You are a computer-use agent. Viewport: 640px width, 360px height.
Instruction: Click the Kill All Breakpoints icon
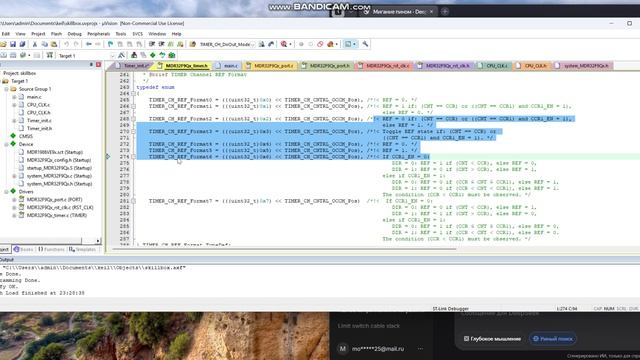(330, 44)
